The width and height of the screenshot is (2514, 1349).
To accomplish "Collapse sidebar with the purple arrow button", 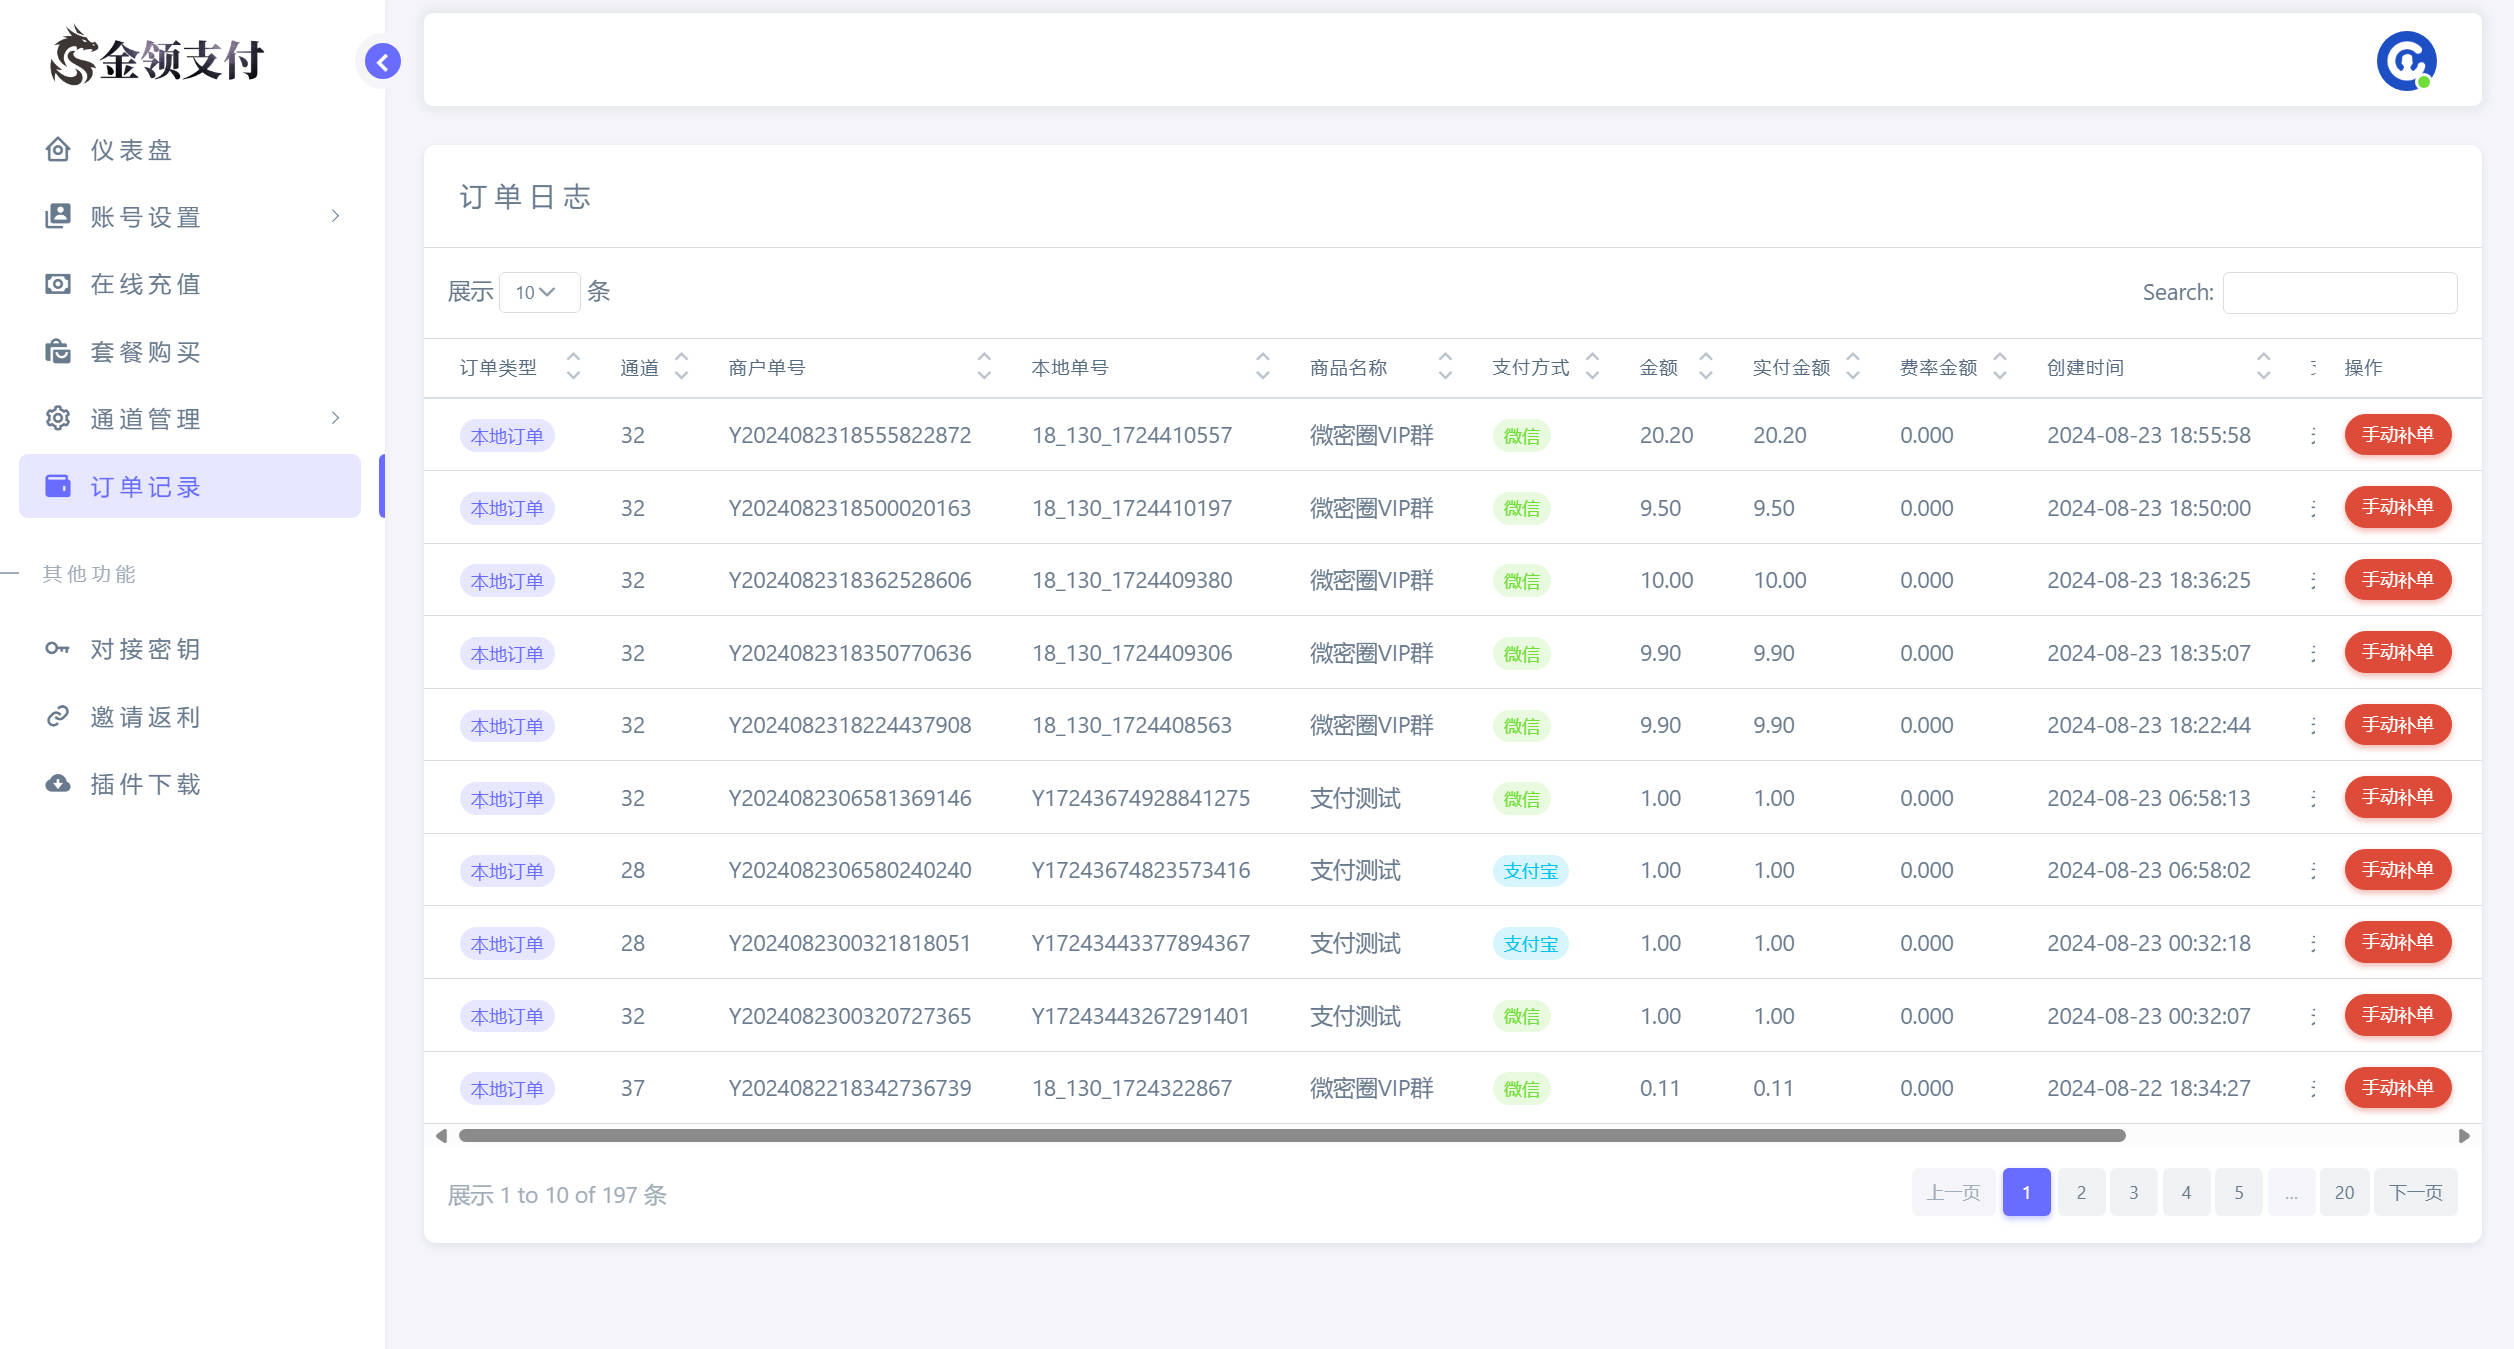I will [x=382, y=62].
